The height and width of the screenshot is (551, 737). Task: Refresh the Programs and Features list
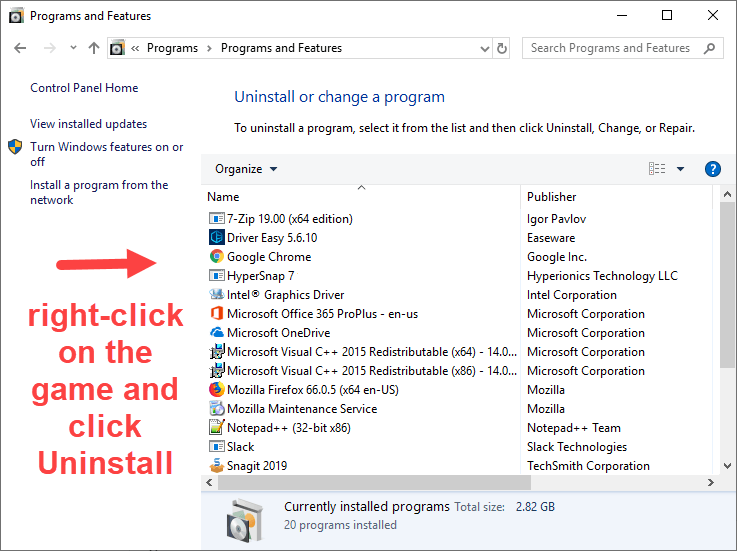click(502, 48)
